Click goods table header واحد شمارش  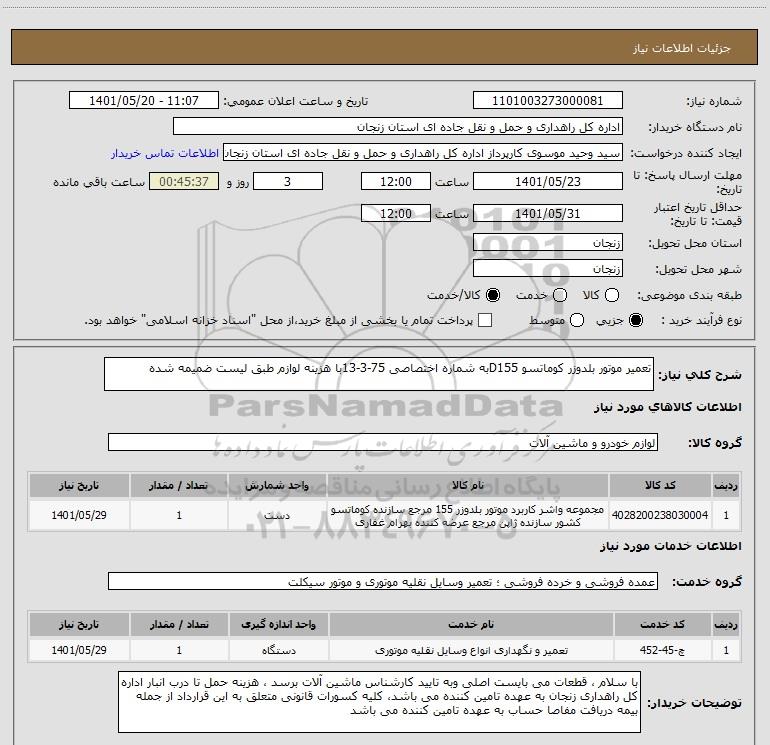point(277,485)
